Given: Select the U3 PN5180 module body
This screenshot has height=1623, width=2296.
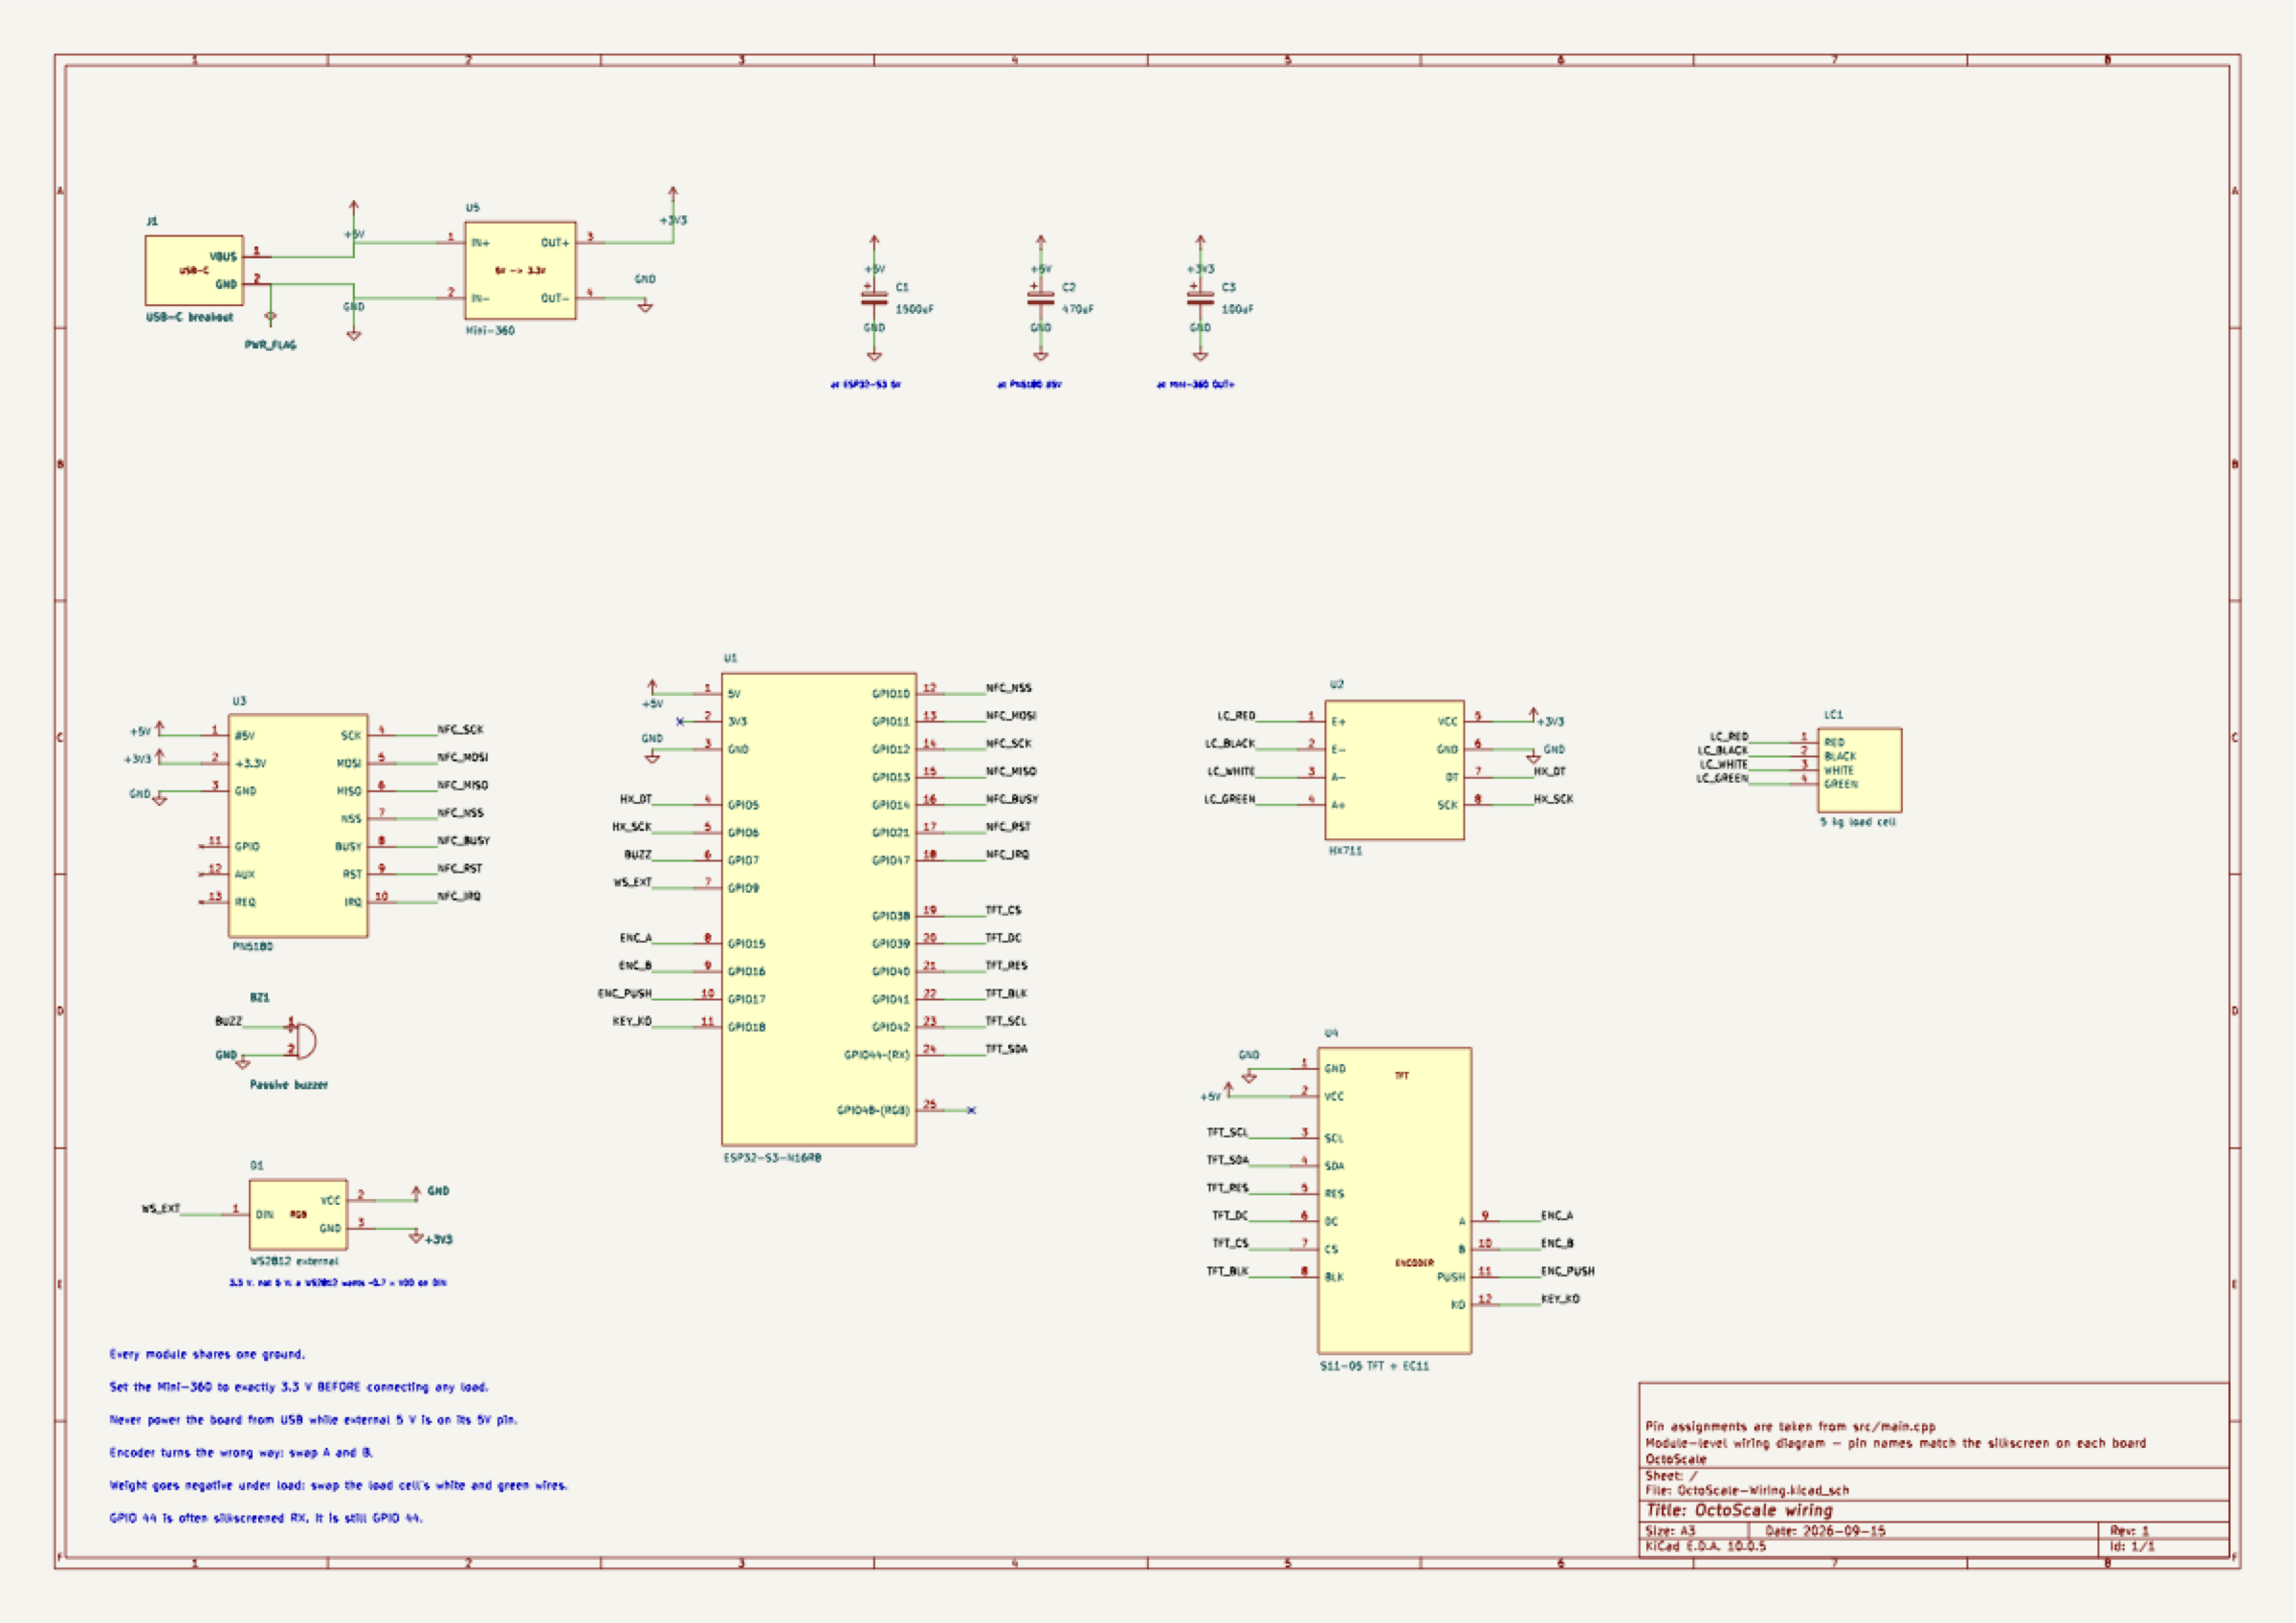Looking at the screenshot, I should coord(298,825).
